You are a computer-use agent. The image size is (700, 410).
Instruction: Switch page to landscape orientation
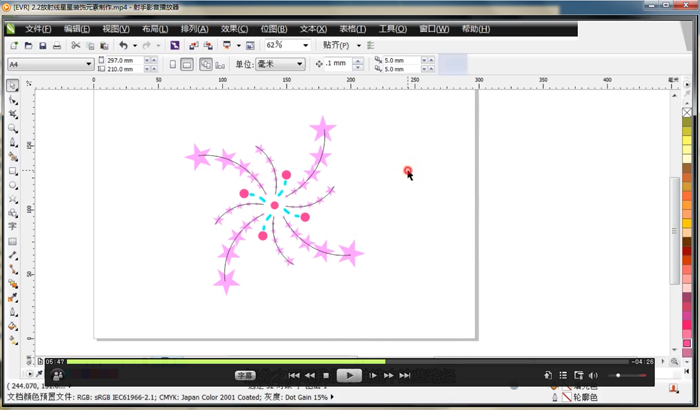tap(187, 64)
